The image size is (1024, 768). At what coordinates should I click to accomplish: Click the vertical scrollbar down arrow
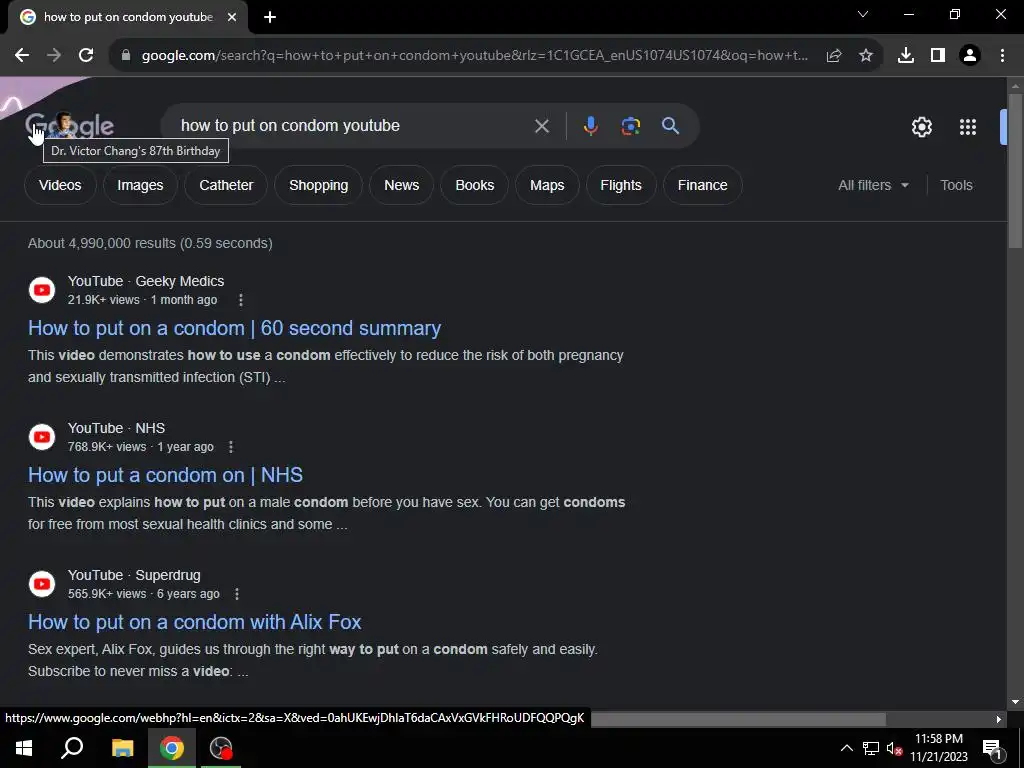pyautogui.click(x=1015, y=702)
